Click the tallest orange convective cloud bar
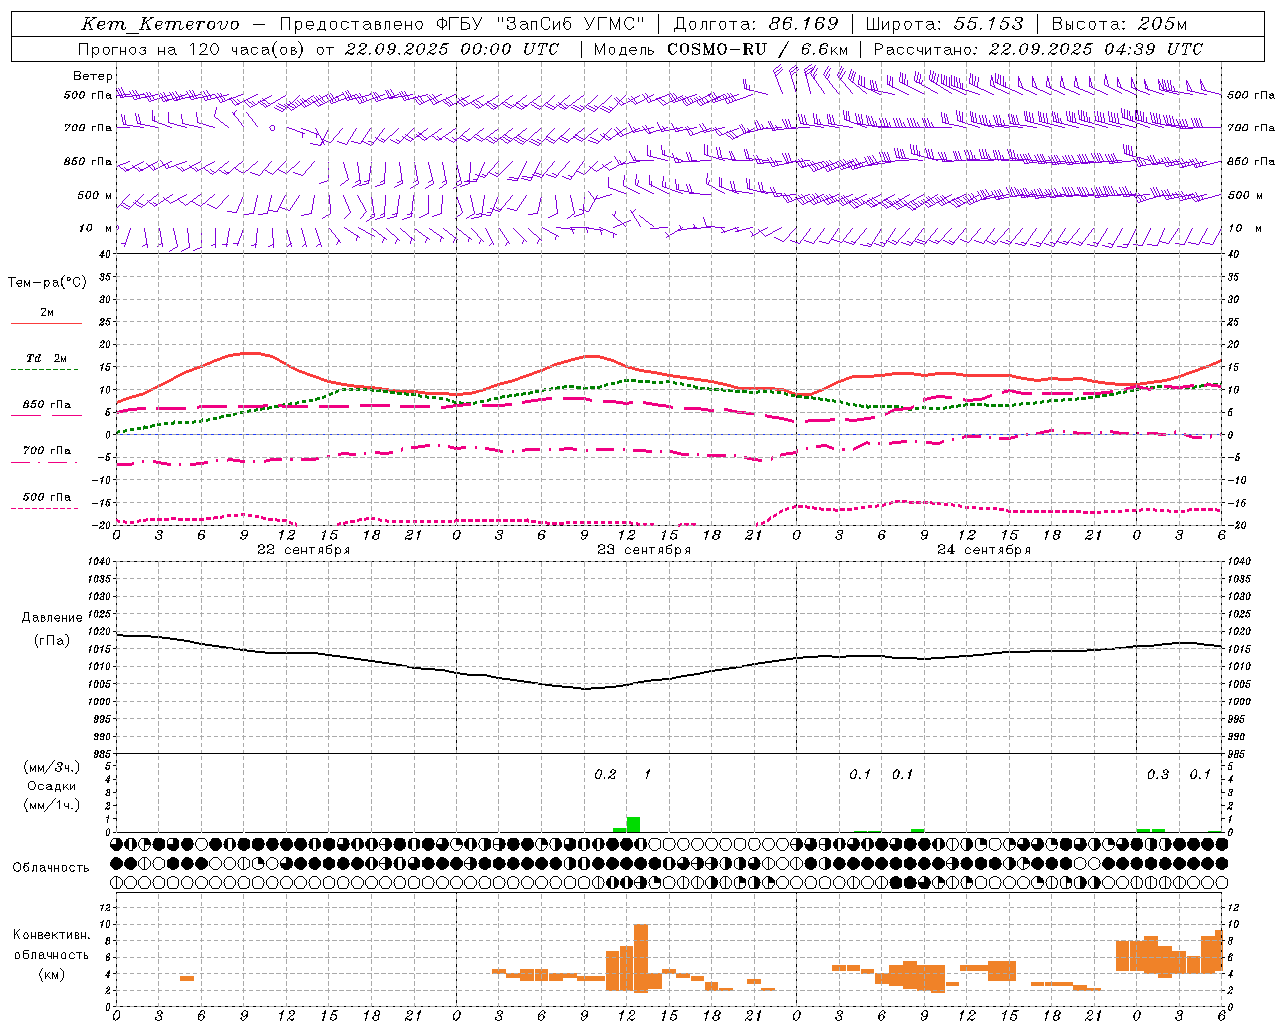Screen dimensions: 1280x1024 (641, 957)
